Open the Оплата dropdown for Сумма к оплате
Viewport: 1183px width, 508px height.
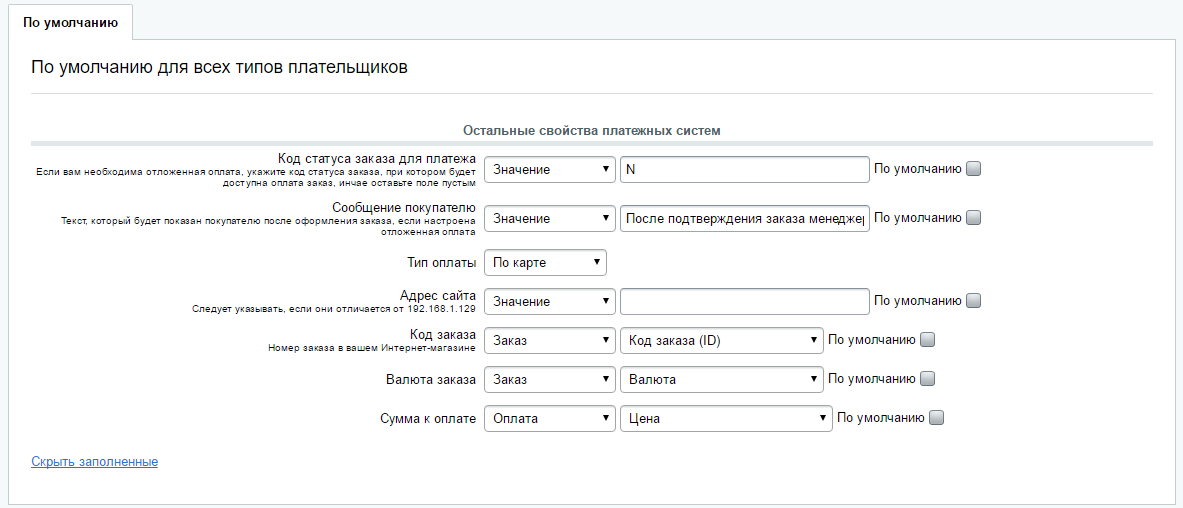pos(549,418)
